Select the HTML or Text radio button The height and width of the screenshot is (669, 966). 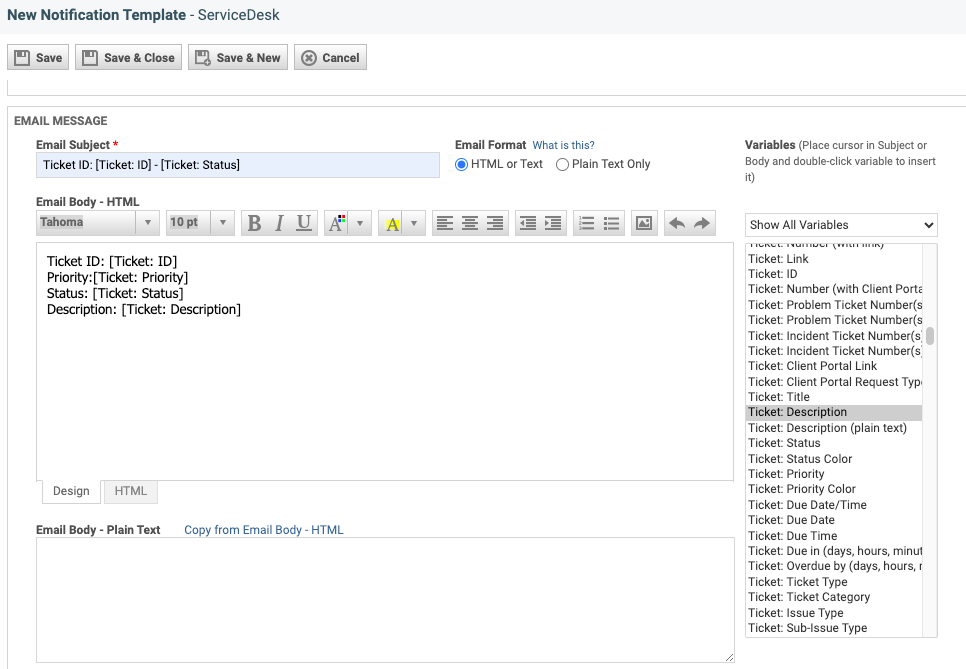point(462,164)
